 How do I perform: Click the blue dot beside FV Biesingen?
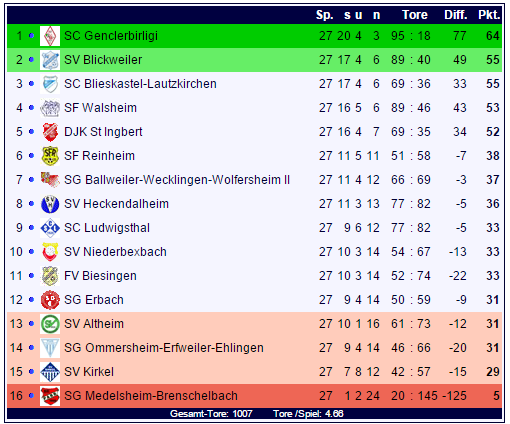31,276
